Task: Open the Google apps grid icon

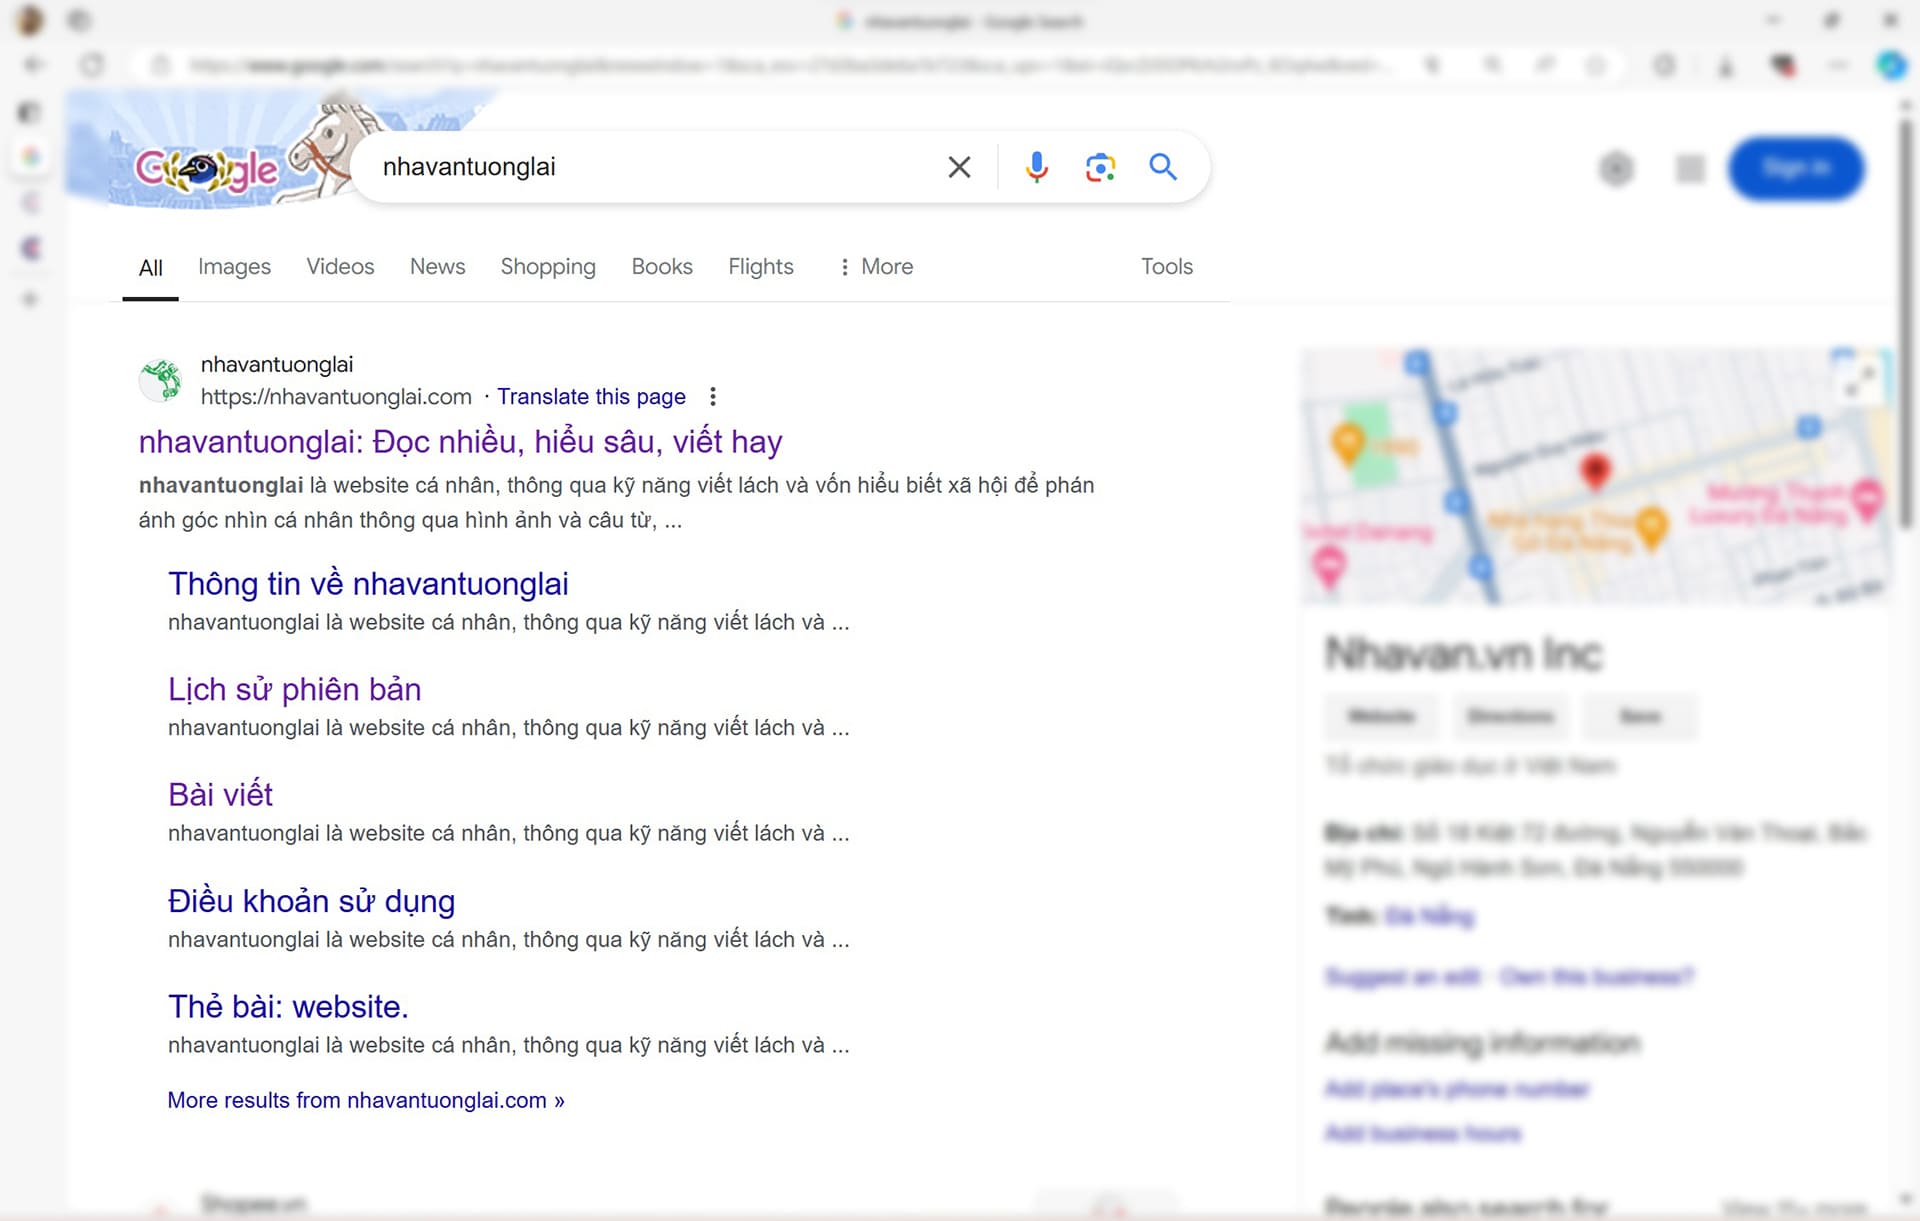Action: point(1690,168)
